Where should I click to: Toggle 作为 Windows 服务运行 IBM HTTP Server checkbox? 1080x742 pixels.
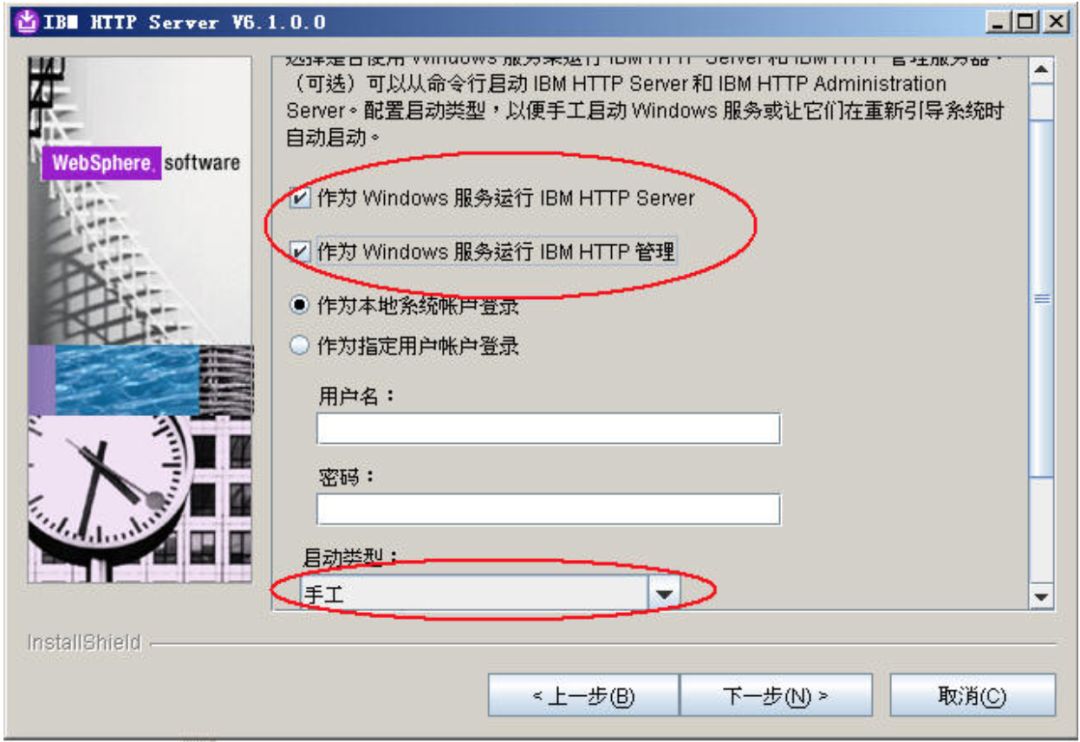click(x=300, y=198)
